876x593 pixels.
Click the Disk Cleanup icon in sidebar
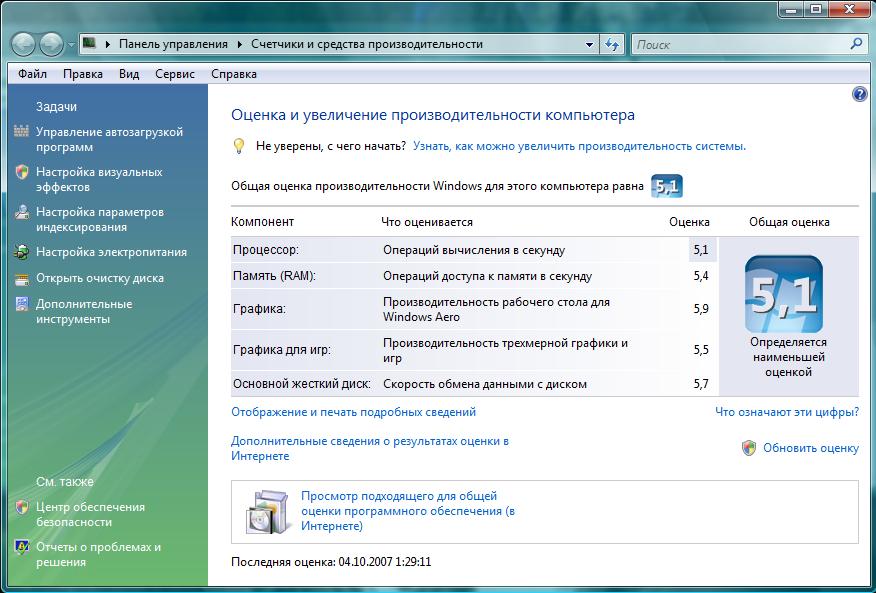pos(22,278)
